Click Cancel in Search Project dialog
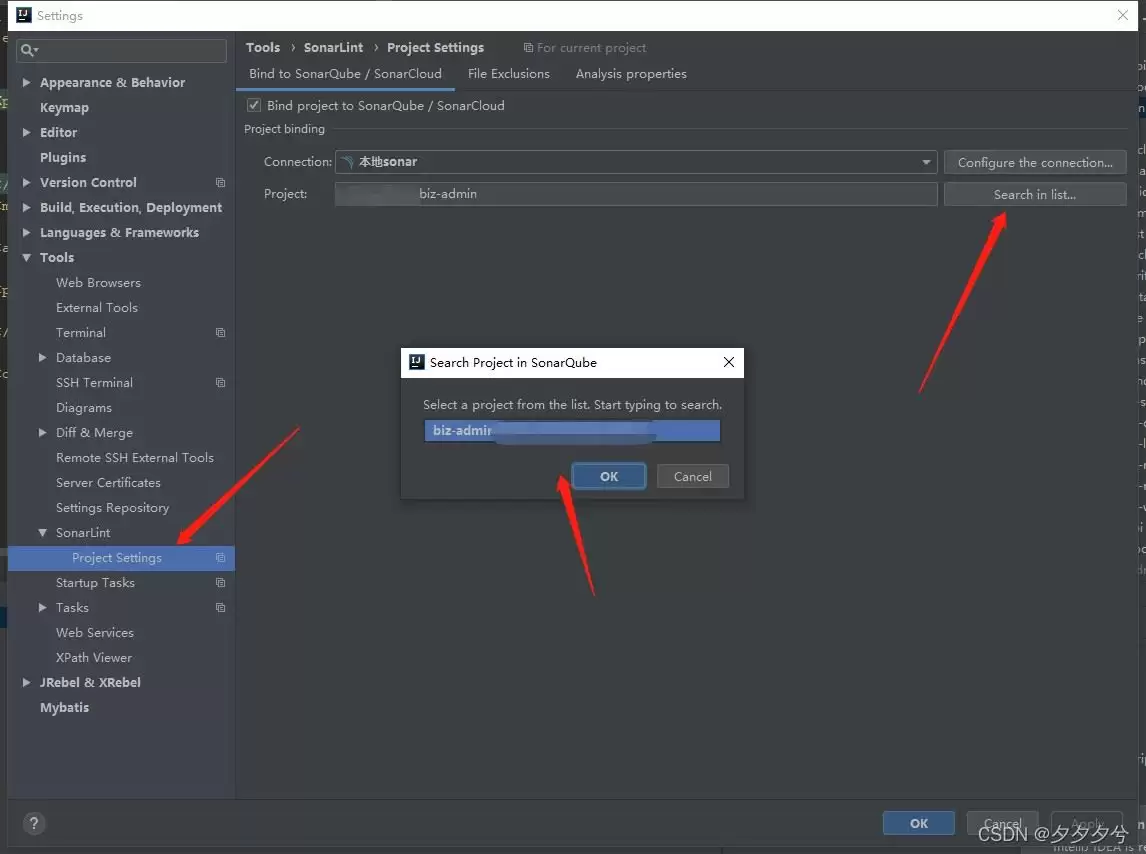The image size is (1146, 854). pos(692,476)
